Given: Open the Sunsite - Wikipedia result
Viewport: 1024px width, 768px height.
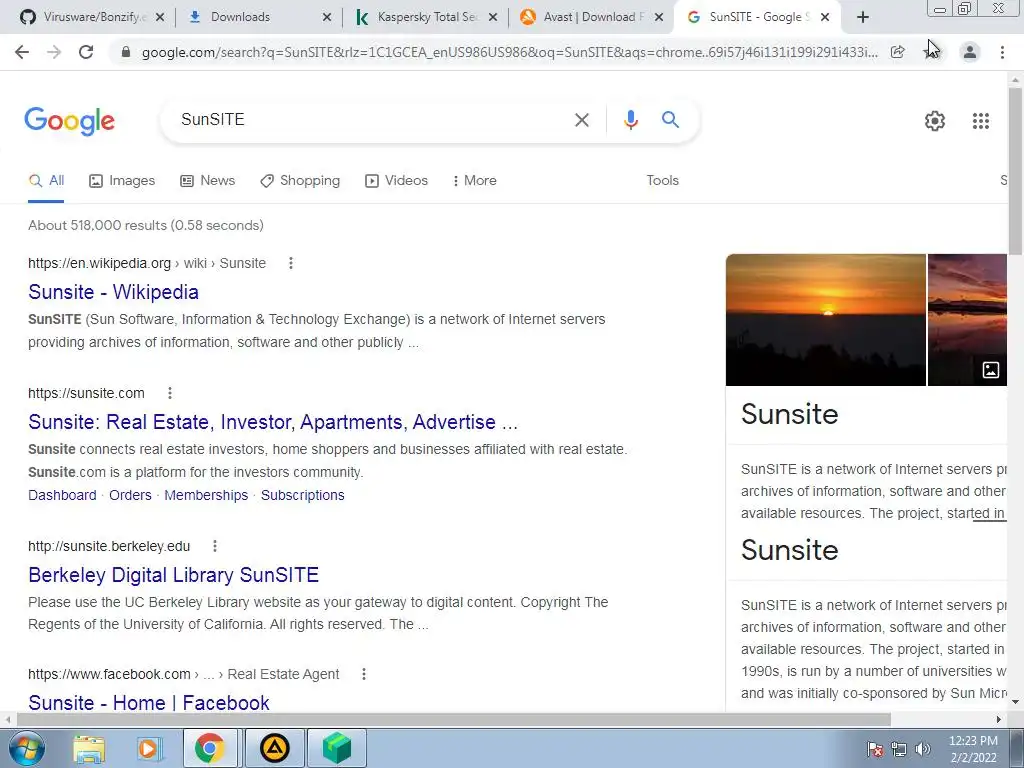Looking at the screenshot, I should pos(114,292).
